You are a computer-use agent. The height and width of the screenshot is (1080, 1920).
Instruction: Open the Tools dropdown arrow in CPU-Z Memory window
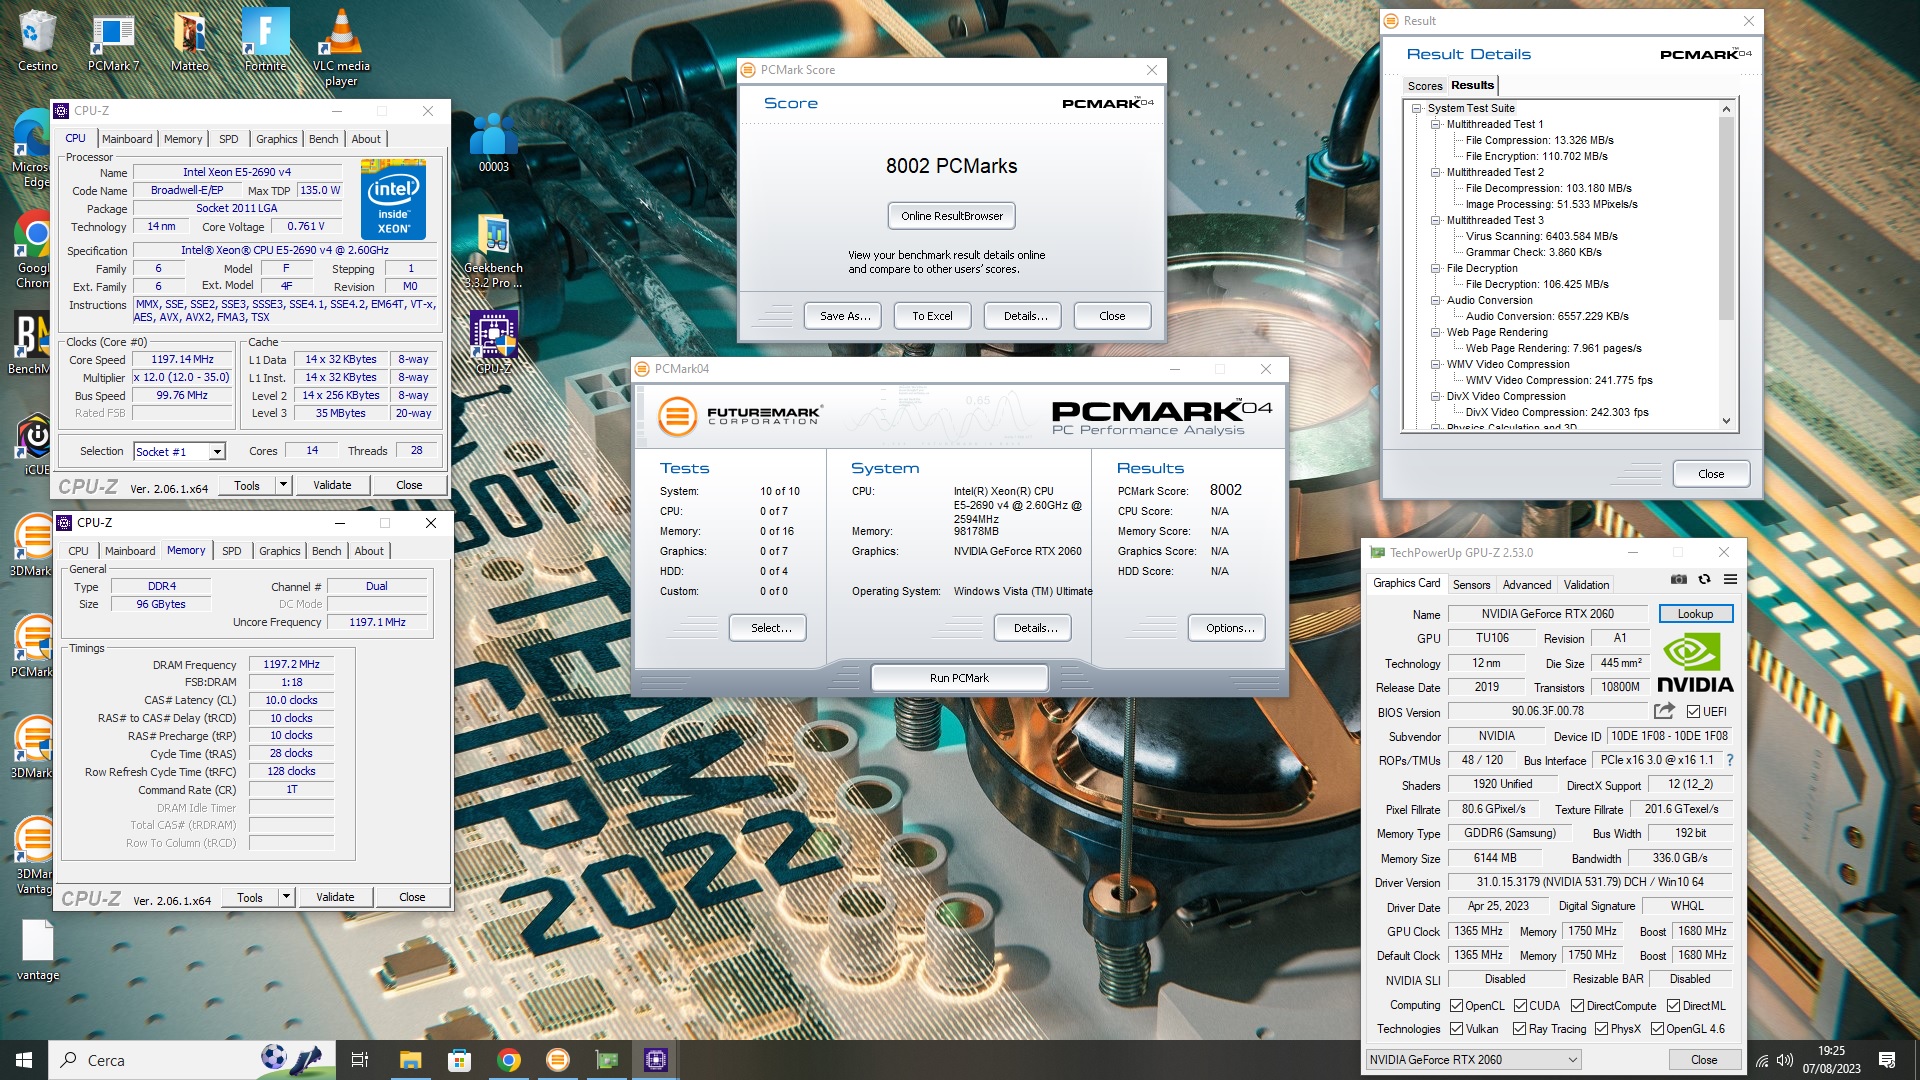click(286, 897)
